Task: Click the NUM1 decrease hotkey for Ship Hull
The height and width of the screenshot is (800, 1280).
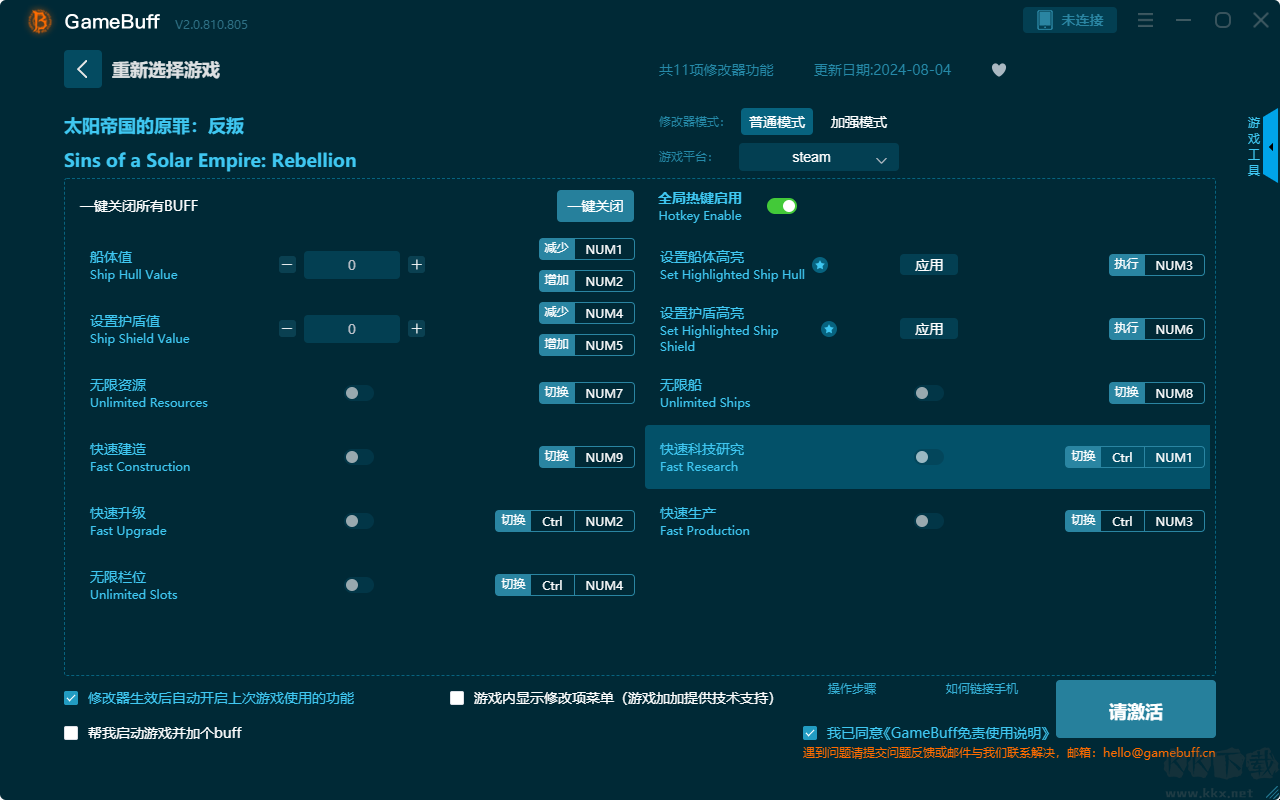Action: pyautogui.click(x=587, y=249)
